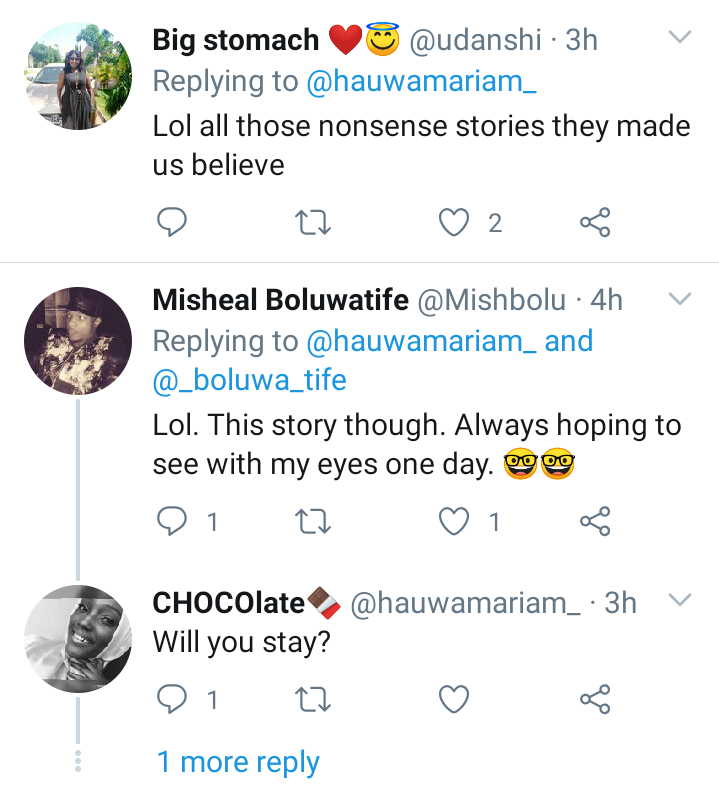Open @hauwamariam_ link in Big stomach's reply
This screenshot has width=719, height=799.
click(419, 84)
